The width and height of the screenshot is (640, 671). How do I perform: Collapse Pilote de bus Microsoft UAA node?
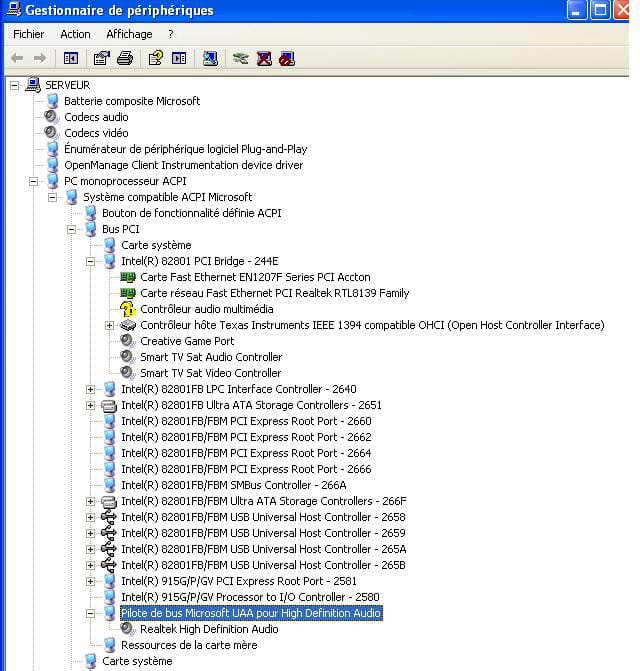coord(90,614)
